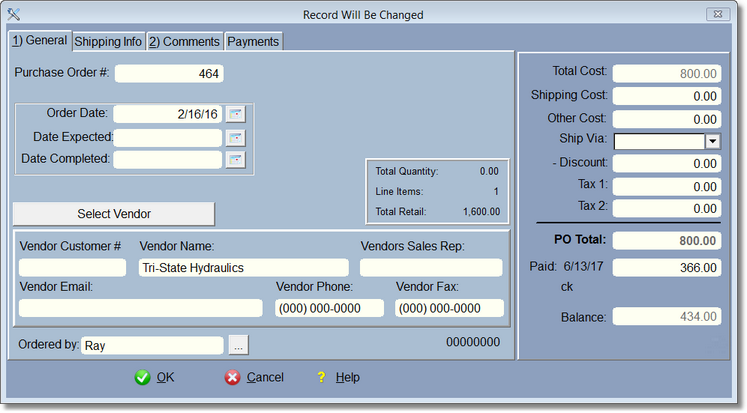Select the General tab
Image resolution: width=747 pixels, height=413 pixels.
[39, 40]
